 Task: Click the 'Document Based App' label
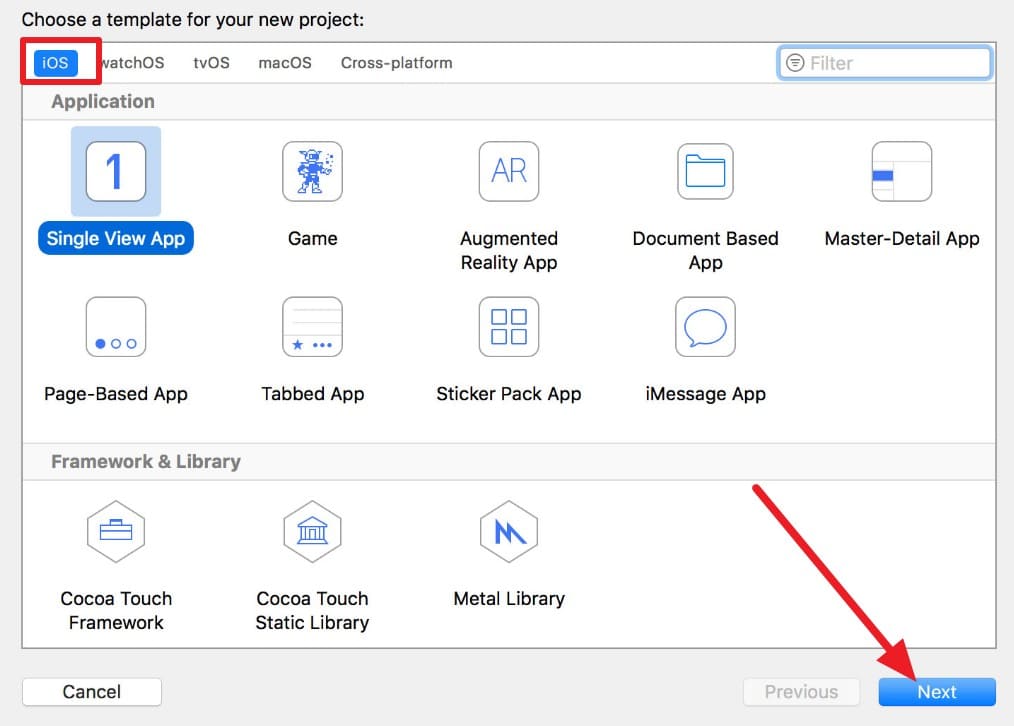coord(706,250)
